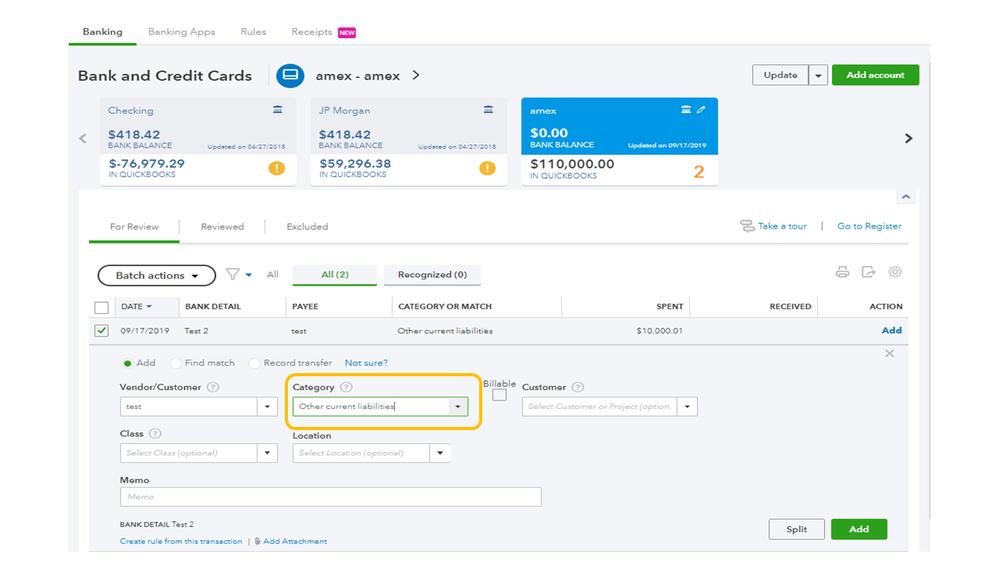Click the Category input field text

(x=371, y=407)
